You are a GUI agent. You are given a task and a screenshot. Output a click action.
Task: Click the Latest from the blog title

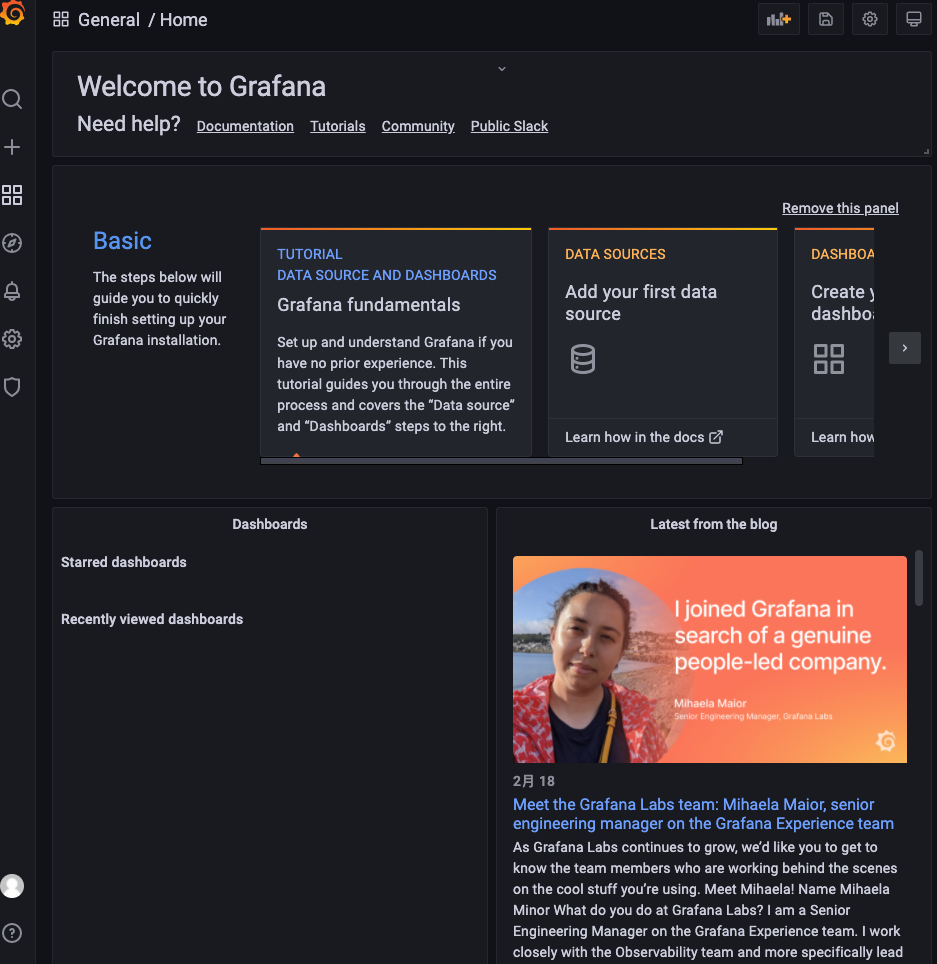pyautogui.click(x=713, y=524)
